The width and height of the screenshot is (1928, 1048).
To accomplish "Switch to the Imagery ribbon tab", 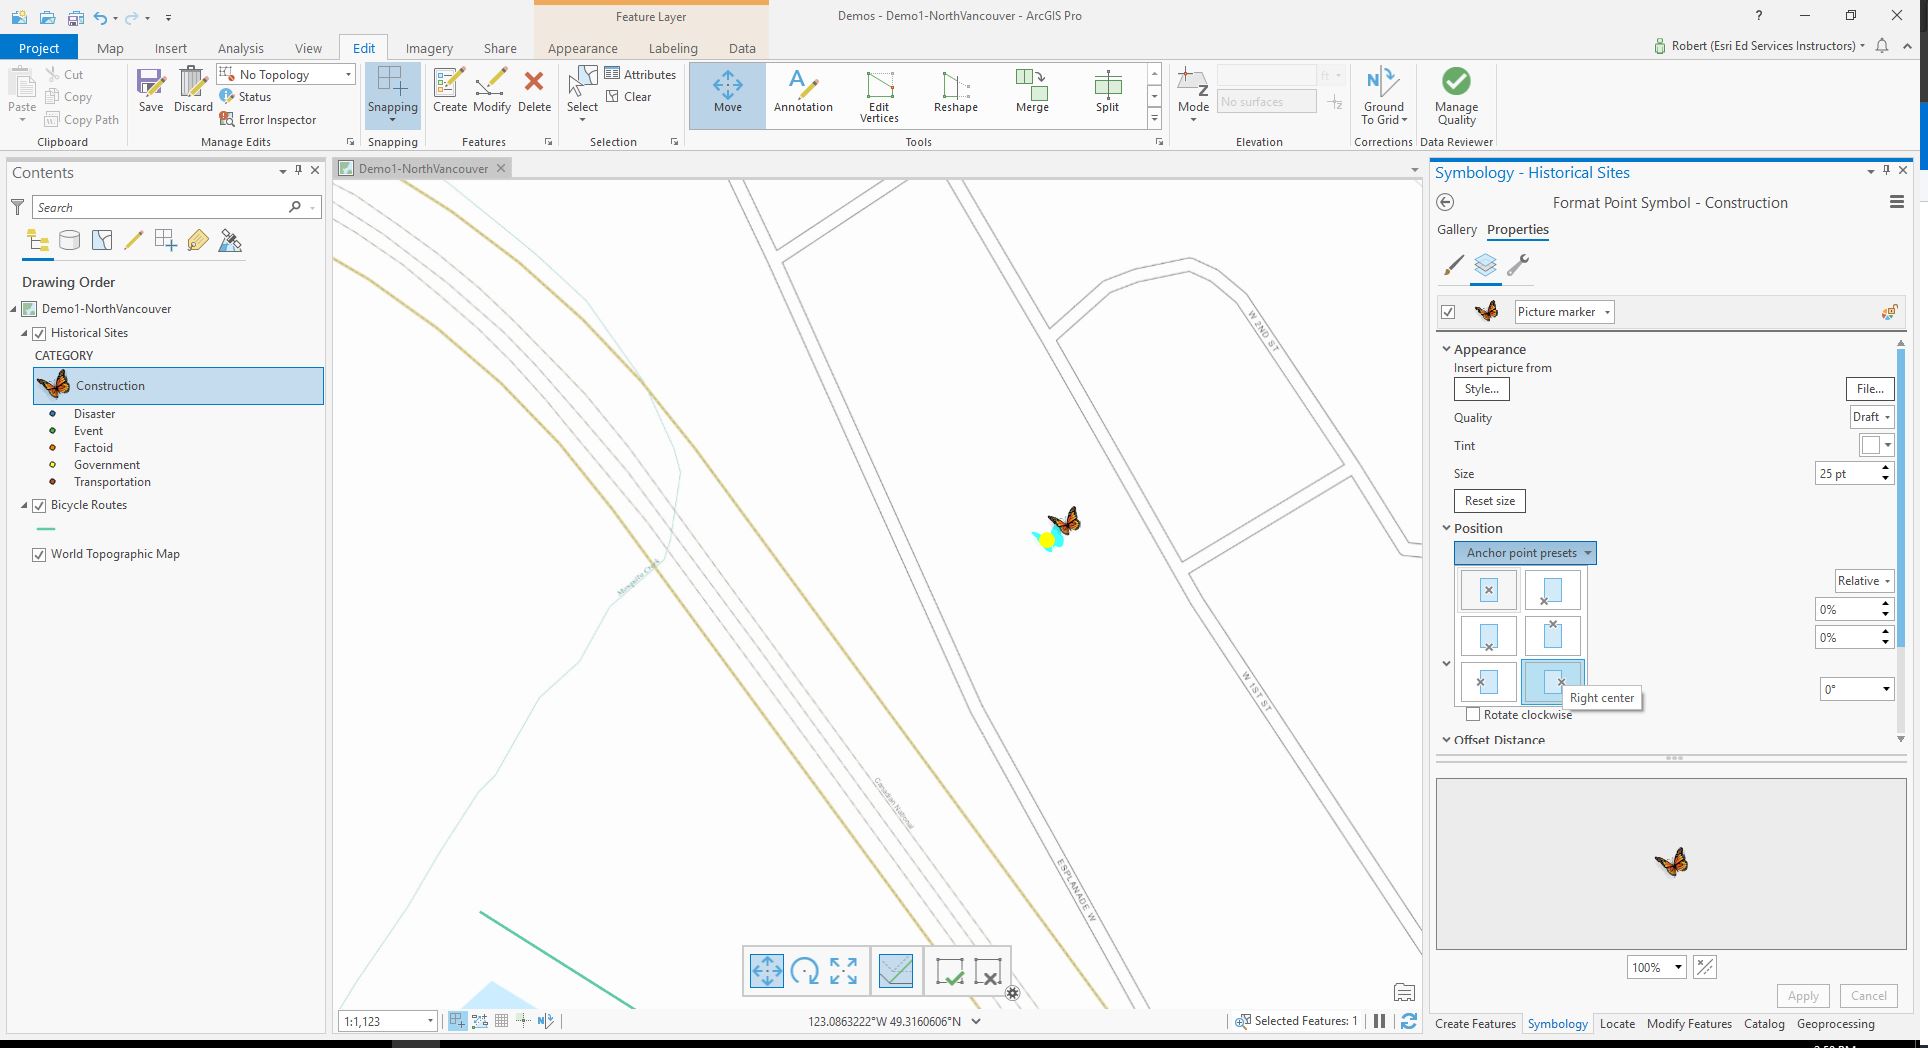I will coord(428,47).
